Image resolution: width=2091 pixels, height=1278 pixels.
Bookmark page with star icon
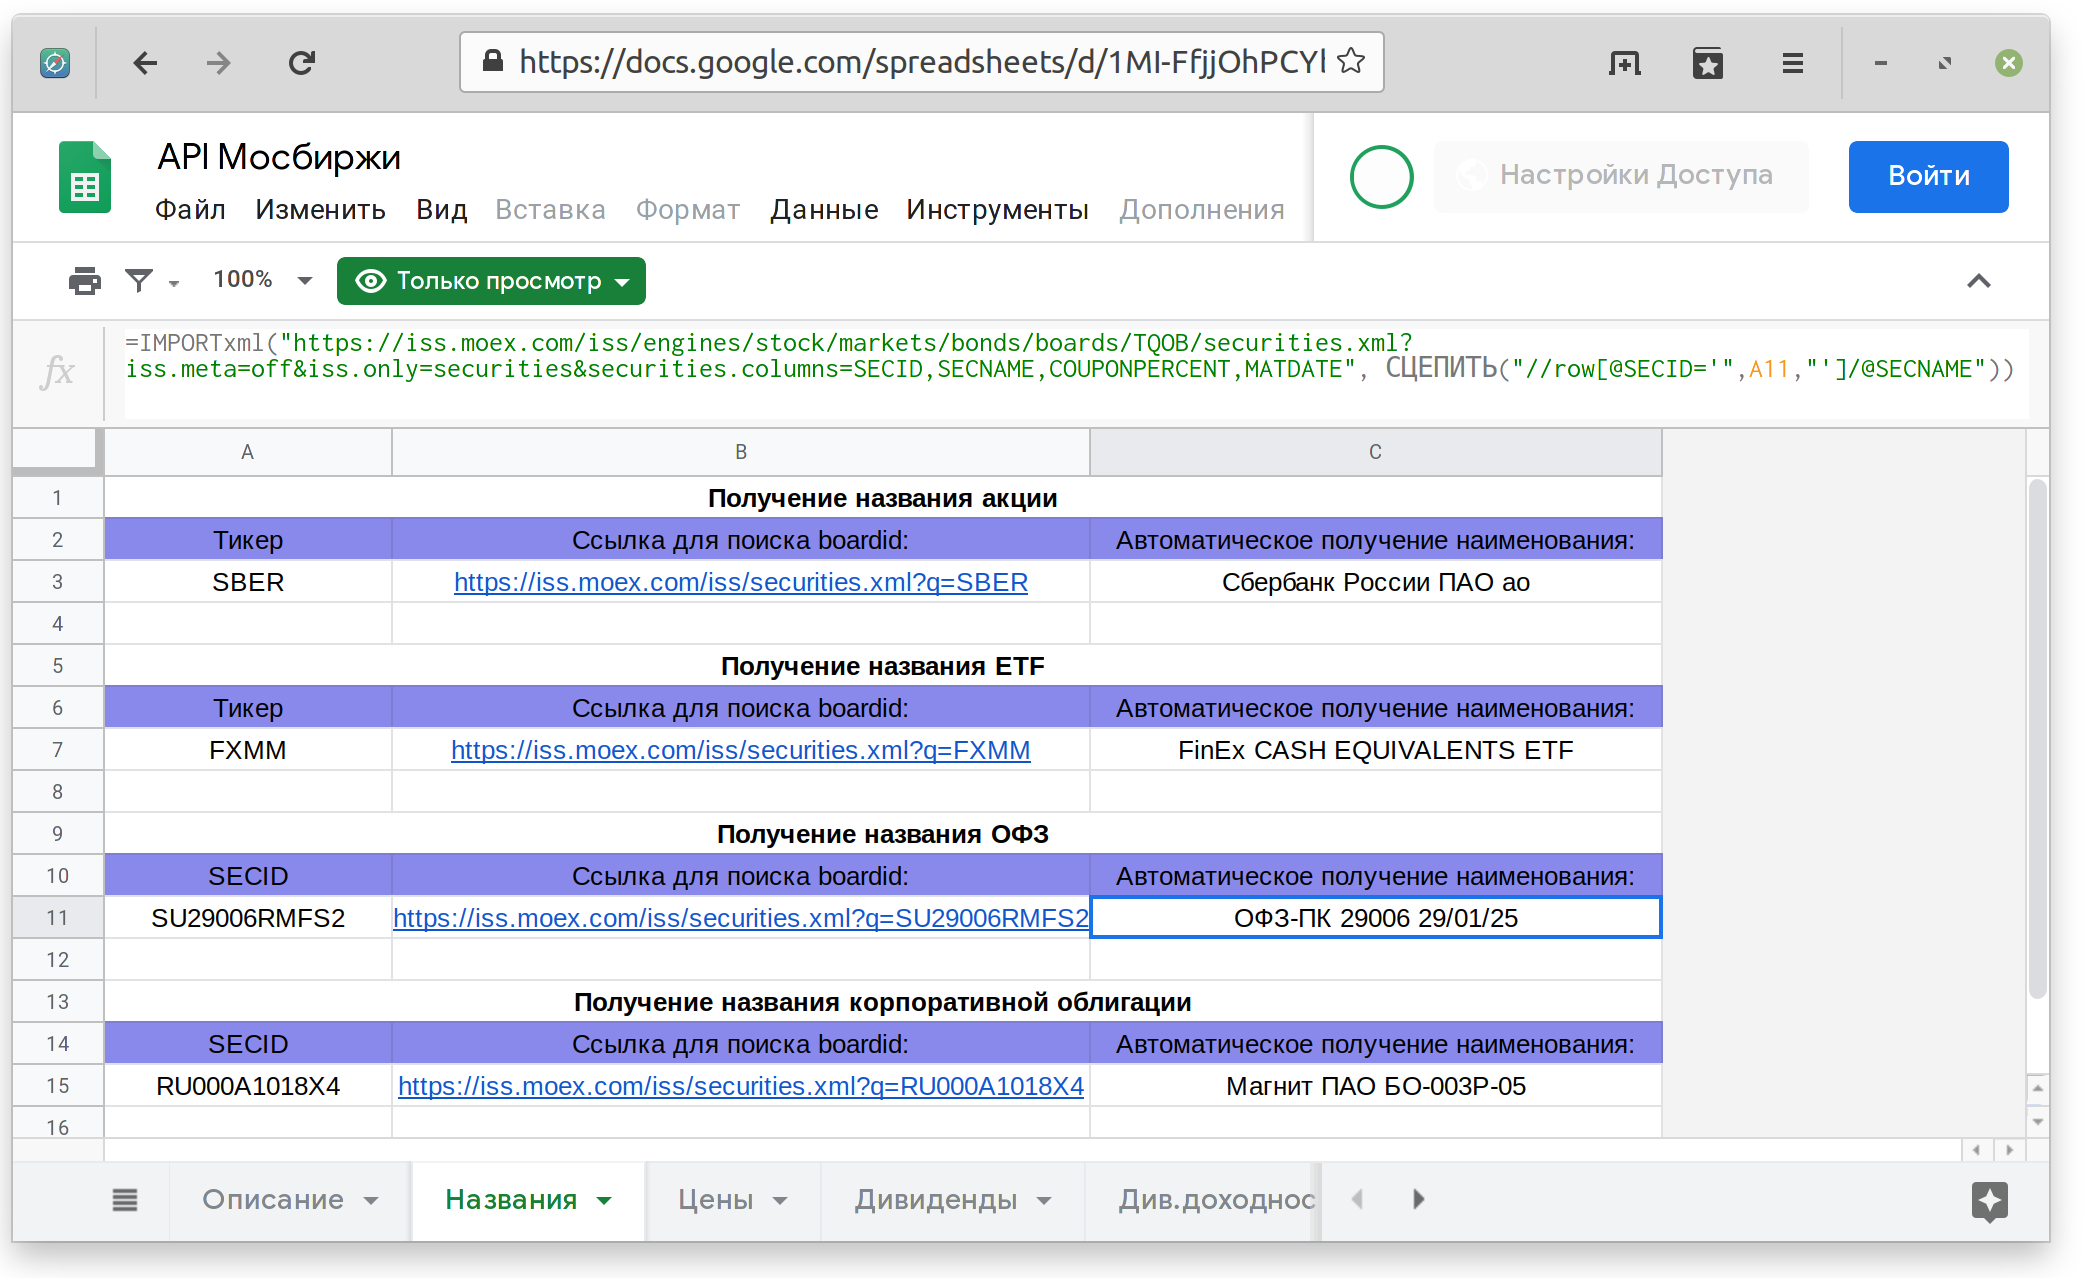pyautogui.click(x=1351, y=61)
